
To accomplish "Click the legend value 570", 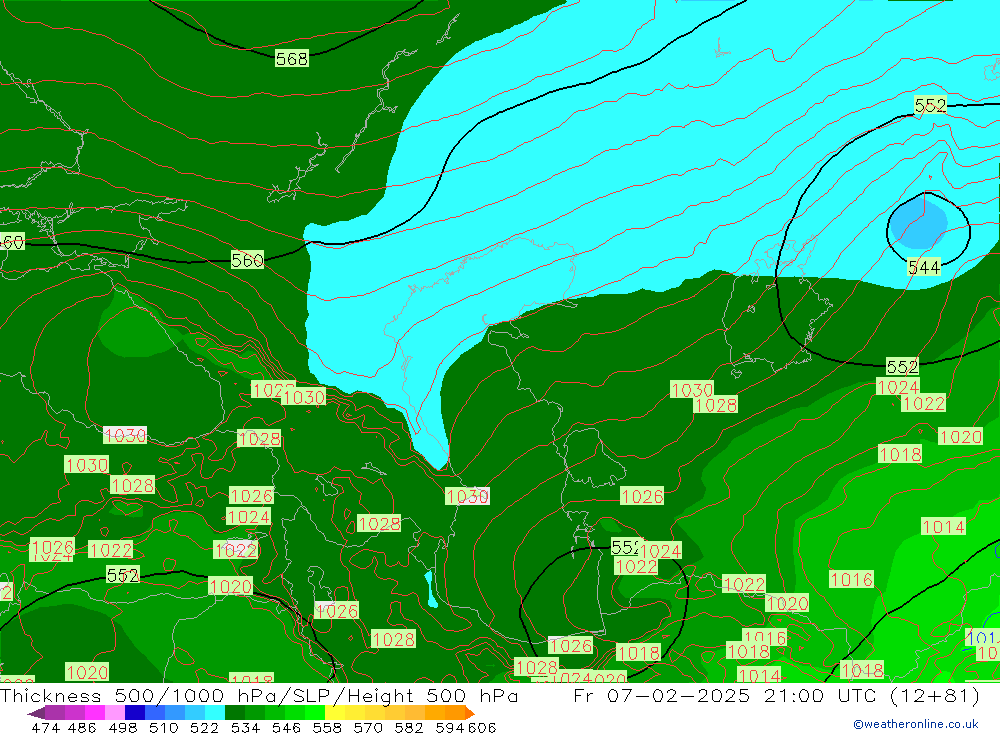I will pyautogui.click(x=368, y=727).
